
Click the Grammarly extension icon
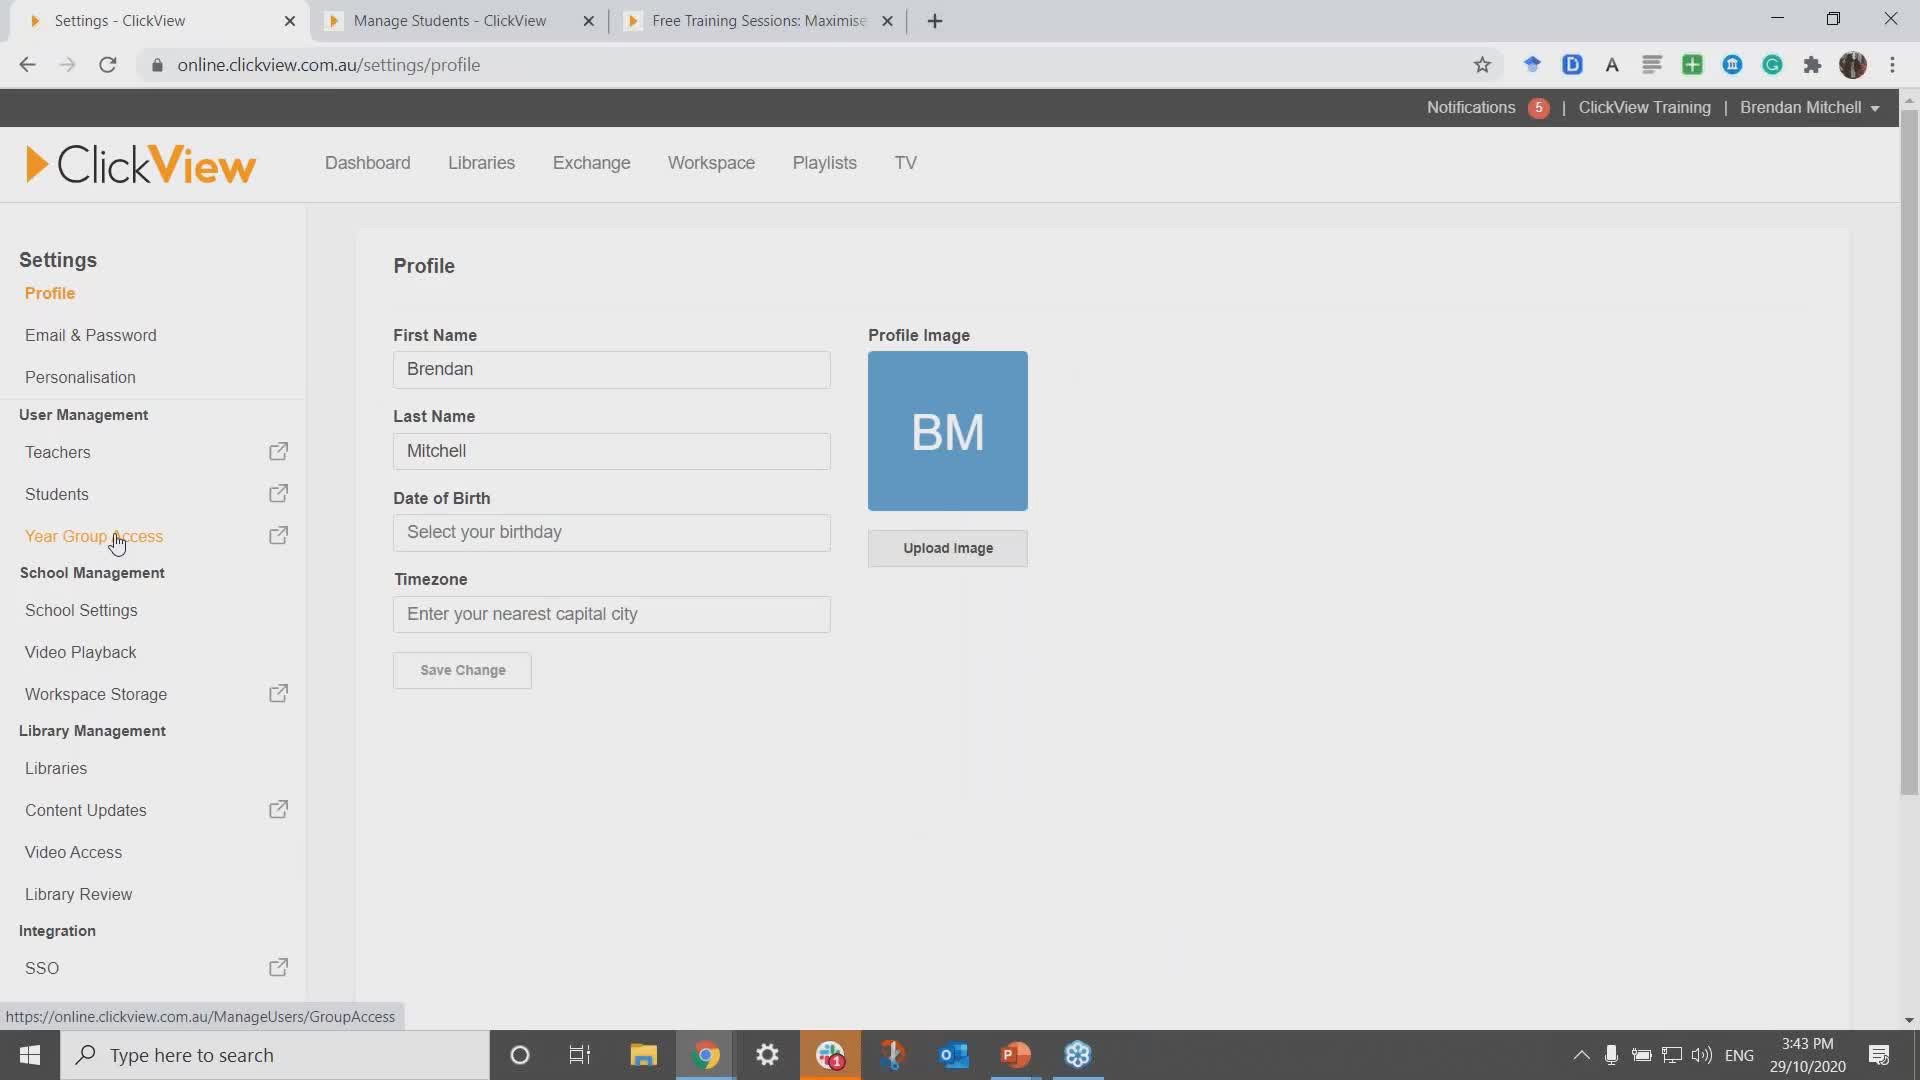coord(1772,65)
